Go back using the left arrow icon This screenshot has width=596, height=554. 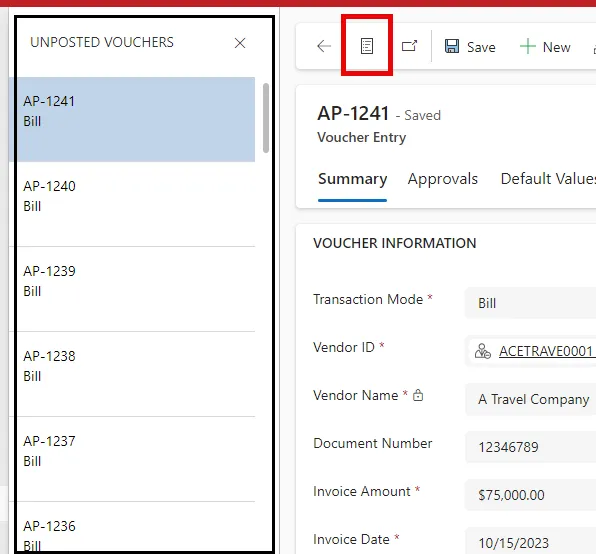[324, 46]
